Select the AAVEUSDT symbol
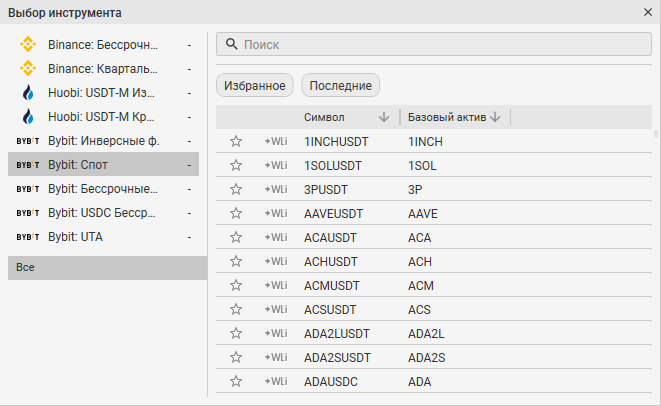The width and height of the screenshot is (661, 406). [x=333, y=214]
